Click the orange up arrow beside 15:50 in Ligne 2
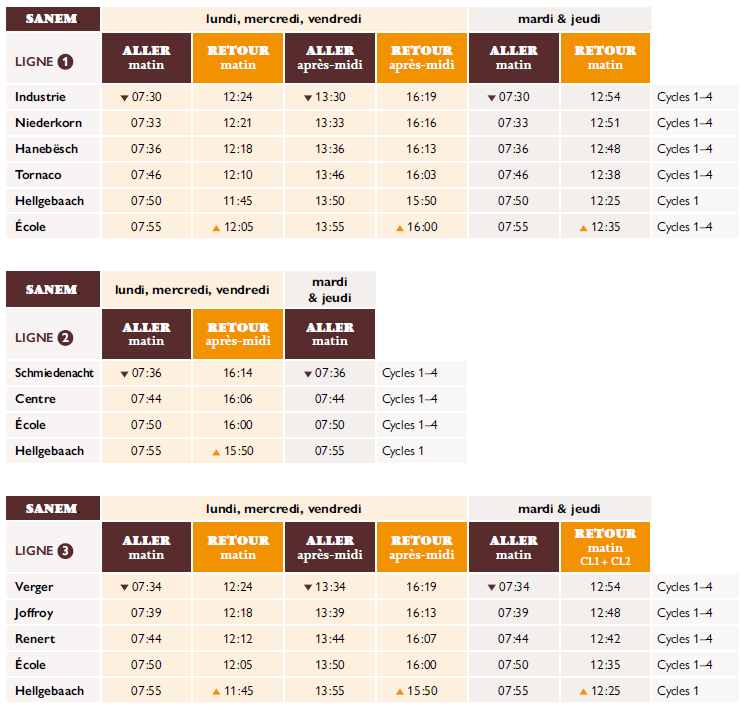The width and height of the screenshot is (746, 711). 216,452
